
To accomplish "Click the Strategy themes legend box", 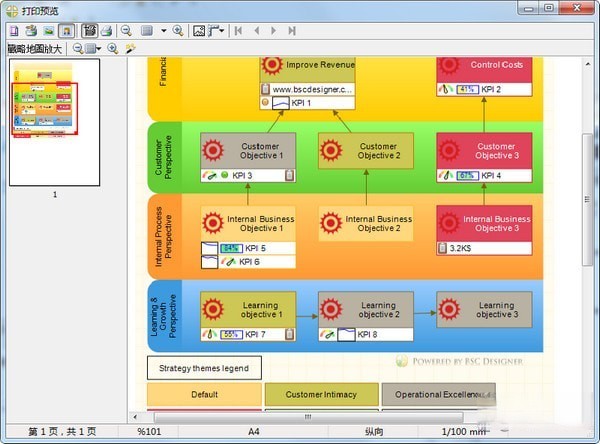I will tap(204, 368).
